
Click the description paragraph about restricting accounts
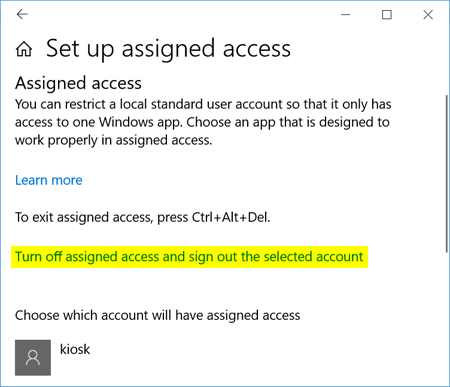tap(203, 122)
